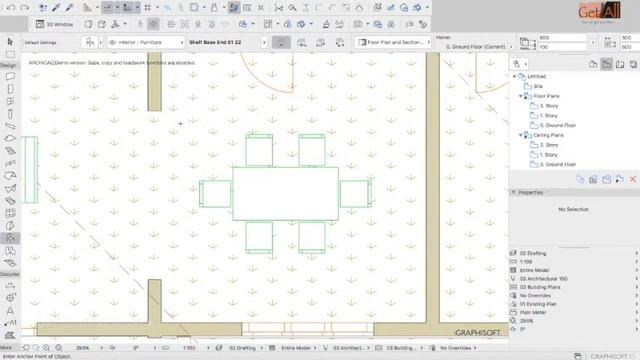The height and width of the screenshot is (360, 640).
Task: Open the Entire Model dropdown in bottom bar
Action: [x=295, y=348]
